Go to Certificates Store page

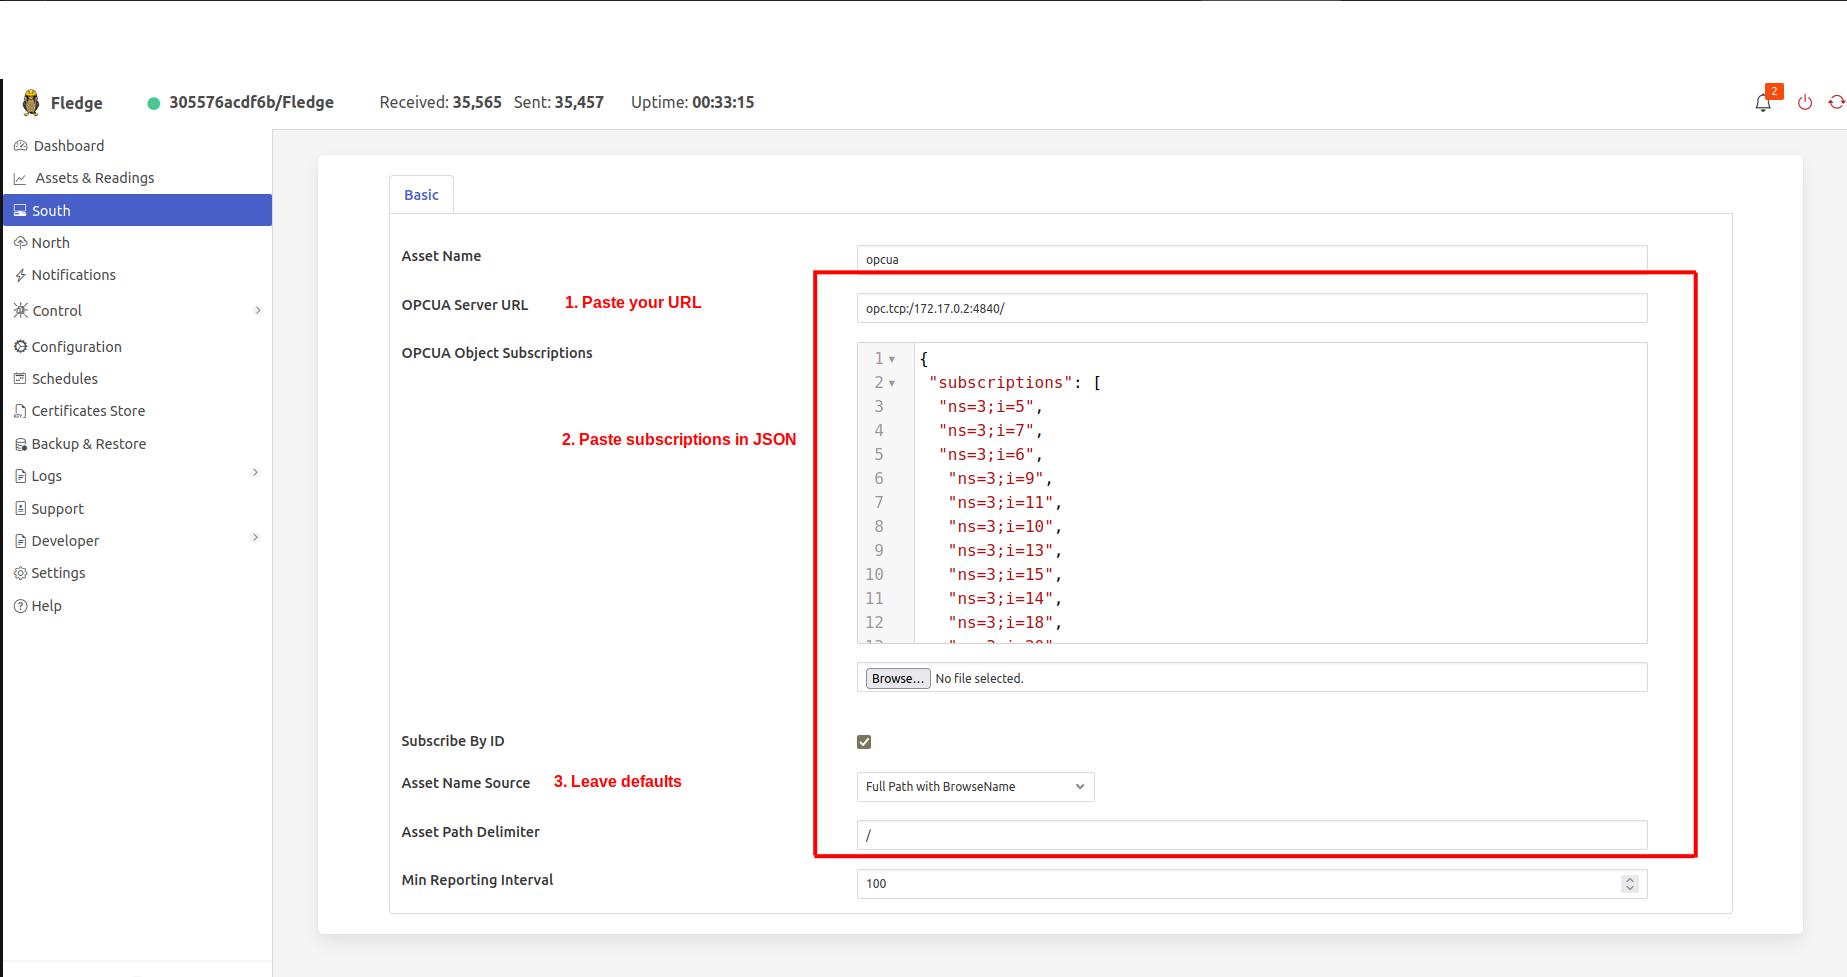[x=88, y=411]
